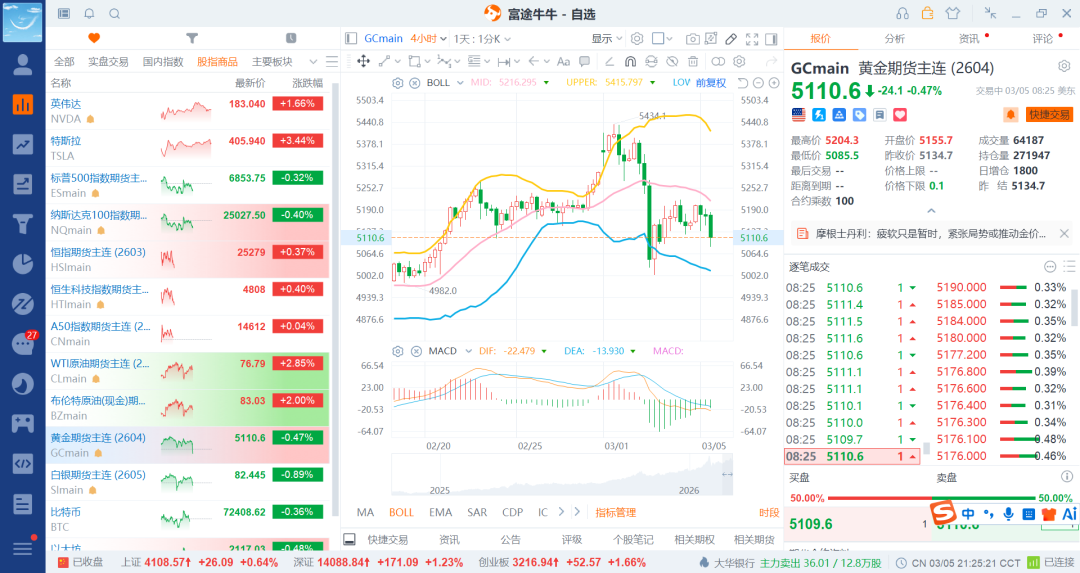This screenshot has height=573, width=1080.
Task: Click the watchlist vertical scrollbar
Action: pyautogui.click(x=335, y=300)
